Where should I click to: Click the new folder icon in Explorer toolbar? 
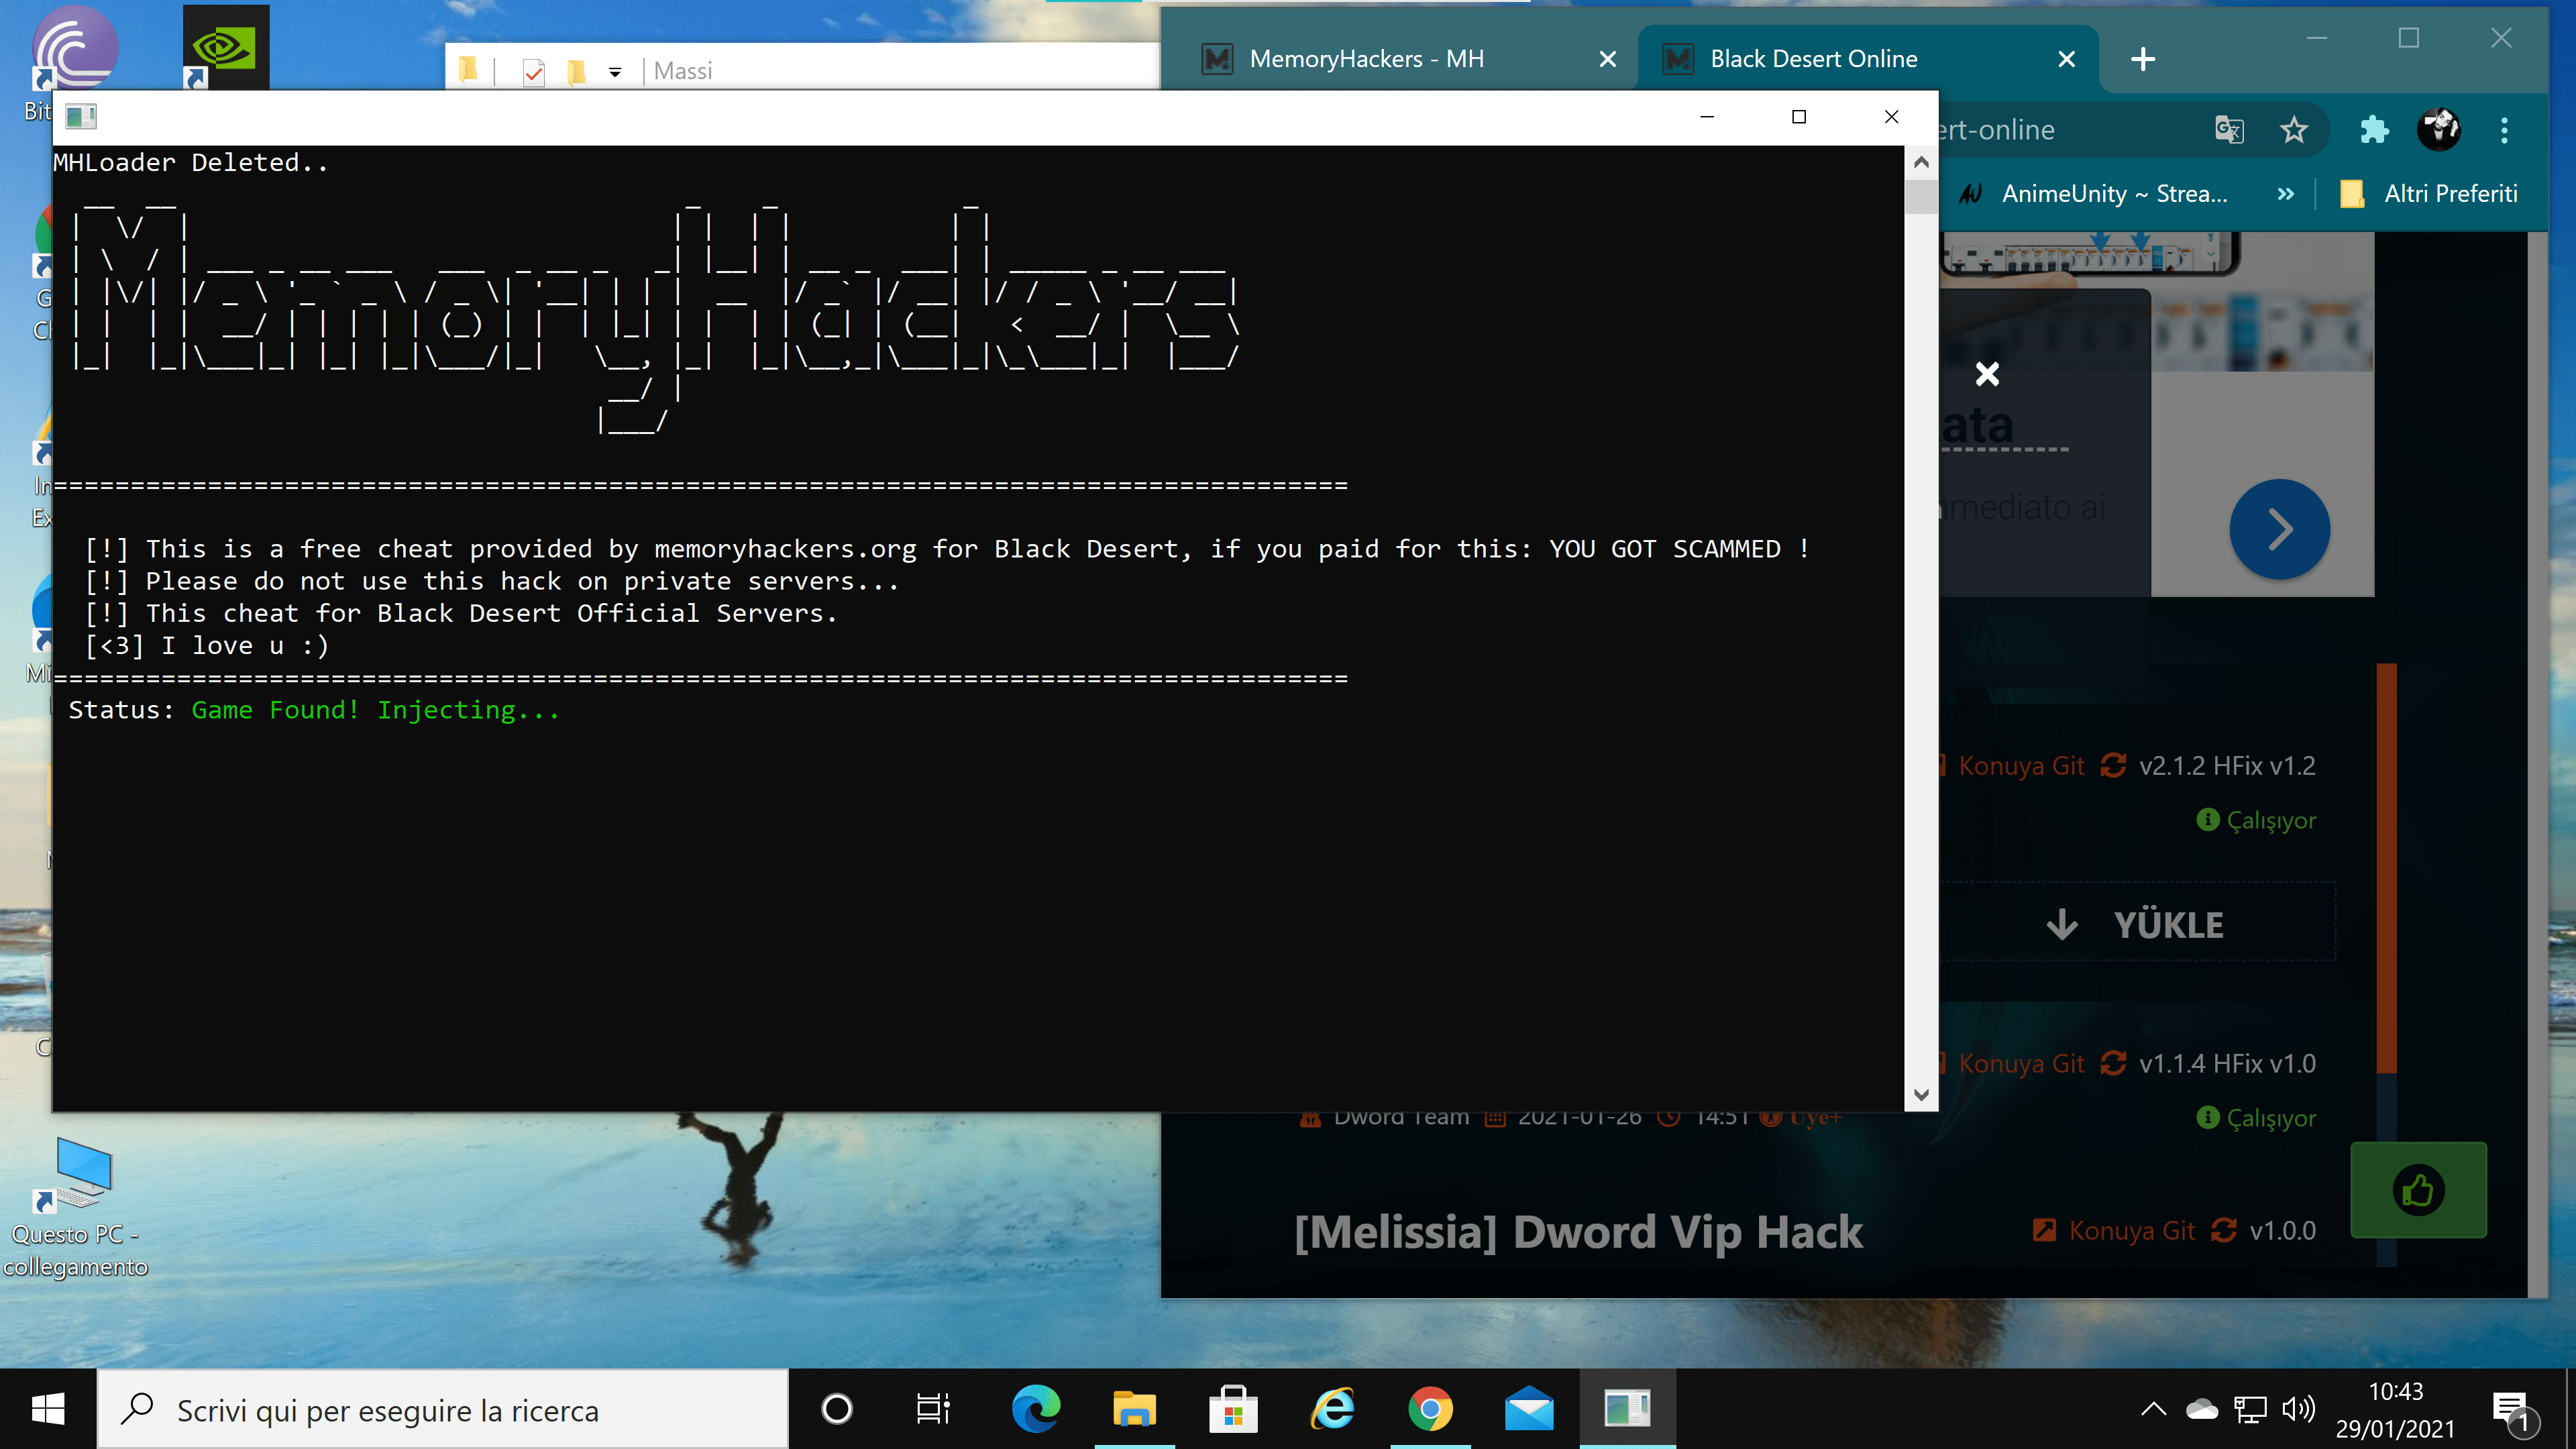pos(576,71)
